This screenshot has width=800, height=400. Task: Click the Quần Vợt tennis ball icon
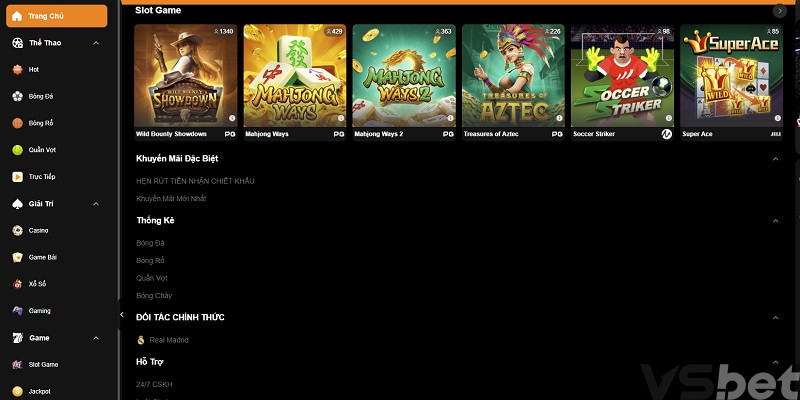pos(17,150)
